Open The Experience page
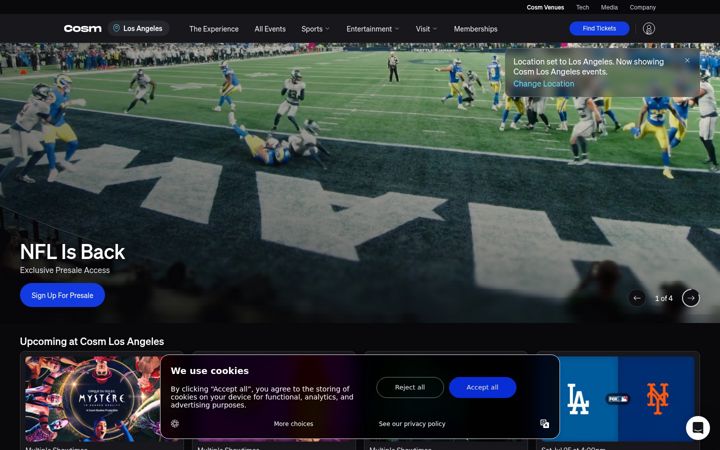The image size is (720, 450). click(214, 29)
